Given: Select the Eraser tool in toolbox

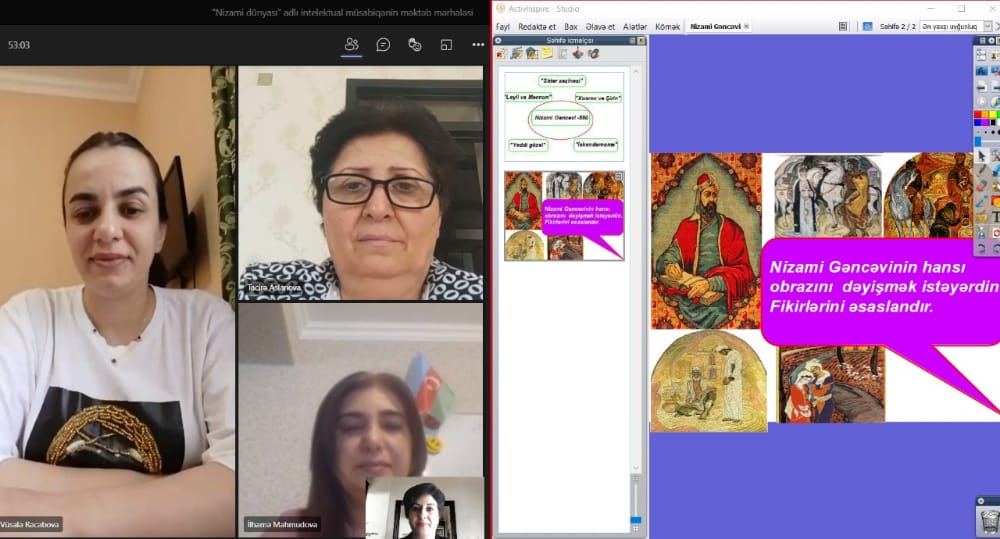Looking at the screenshot, I should [x=982, y=185].
